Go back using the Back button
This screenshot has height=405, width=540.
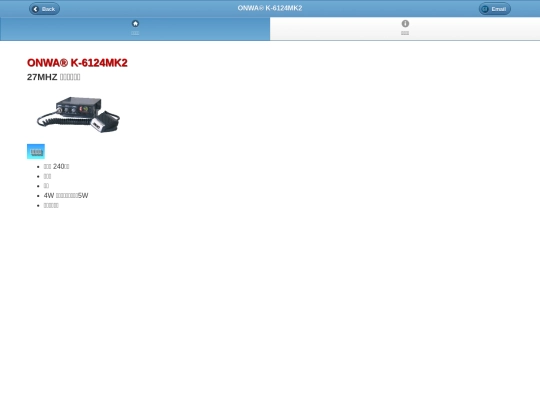(x=44, y=9)
